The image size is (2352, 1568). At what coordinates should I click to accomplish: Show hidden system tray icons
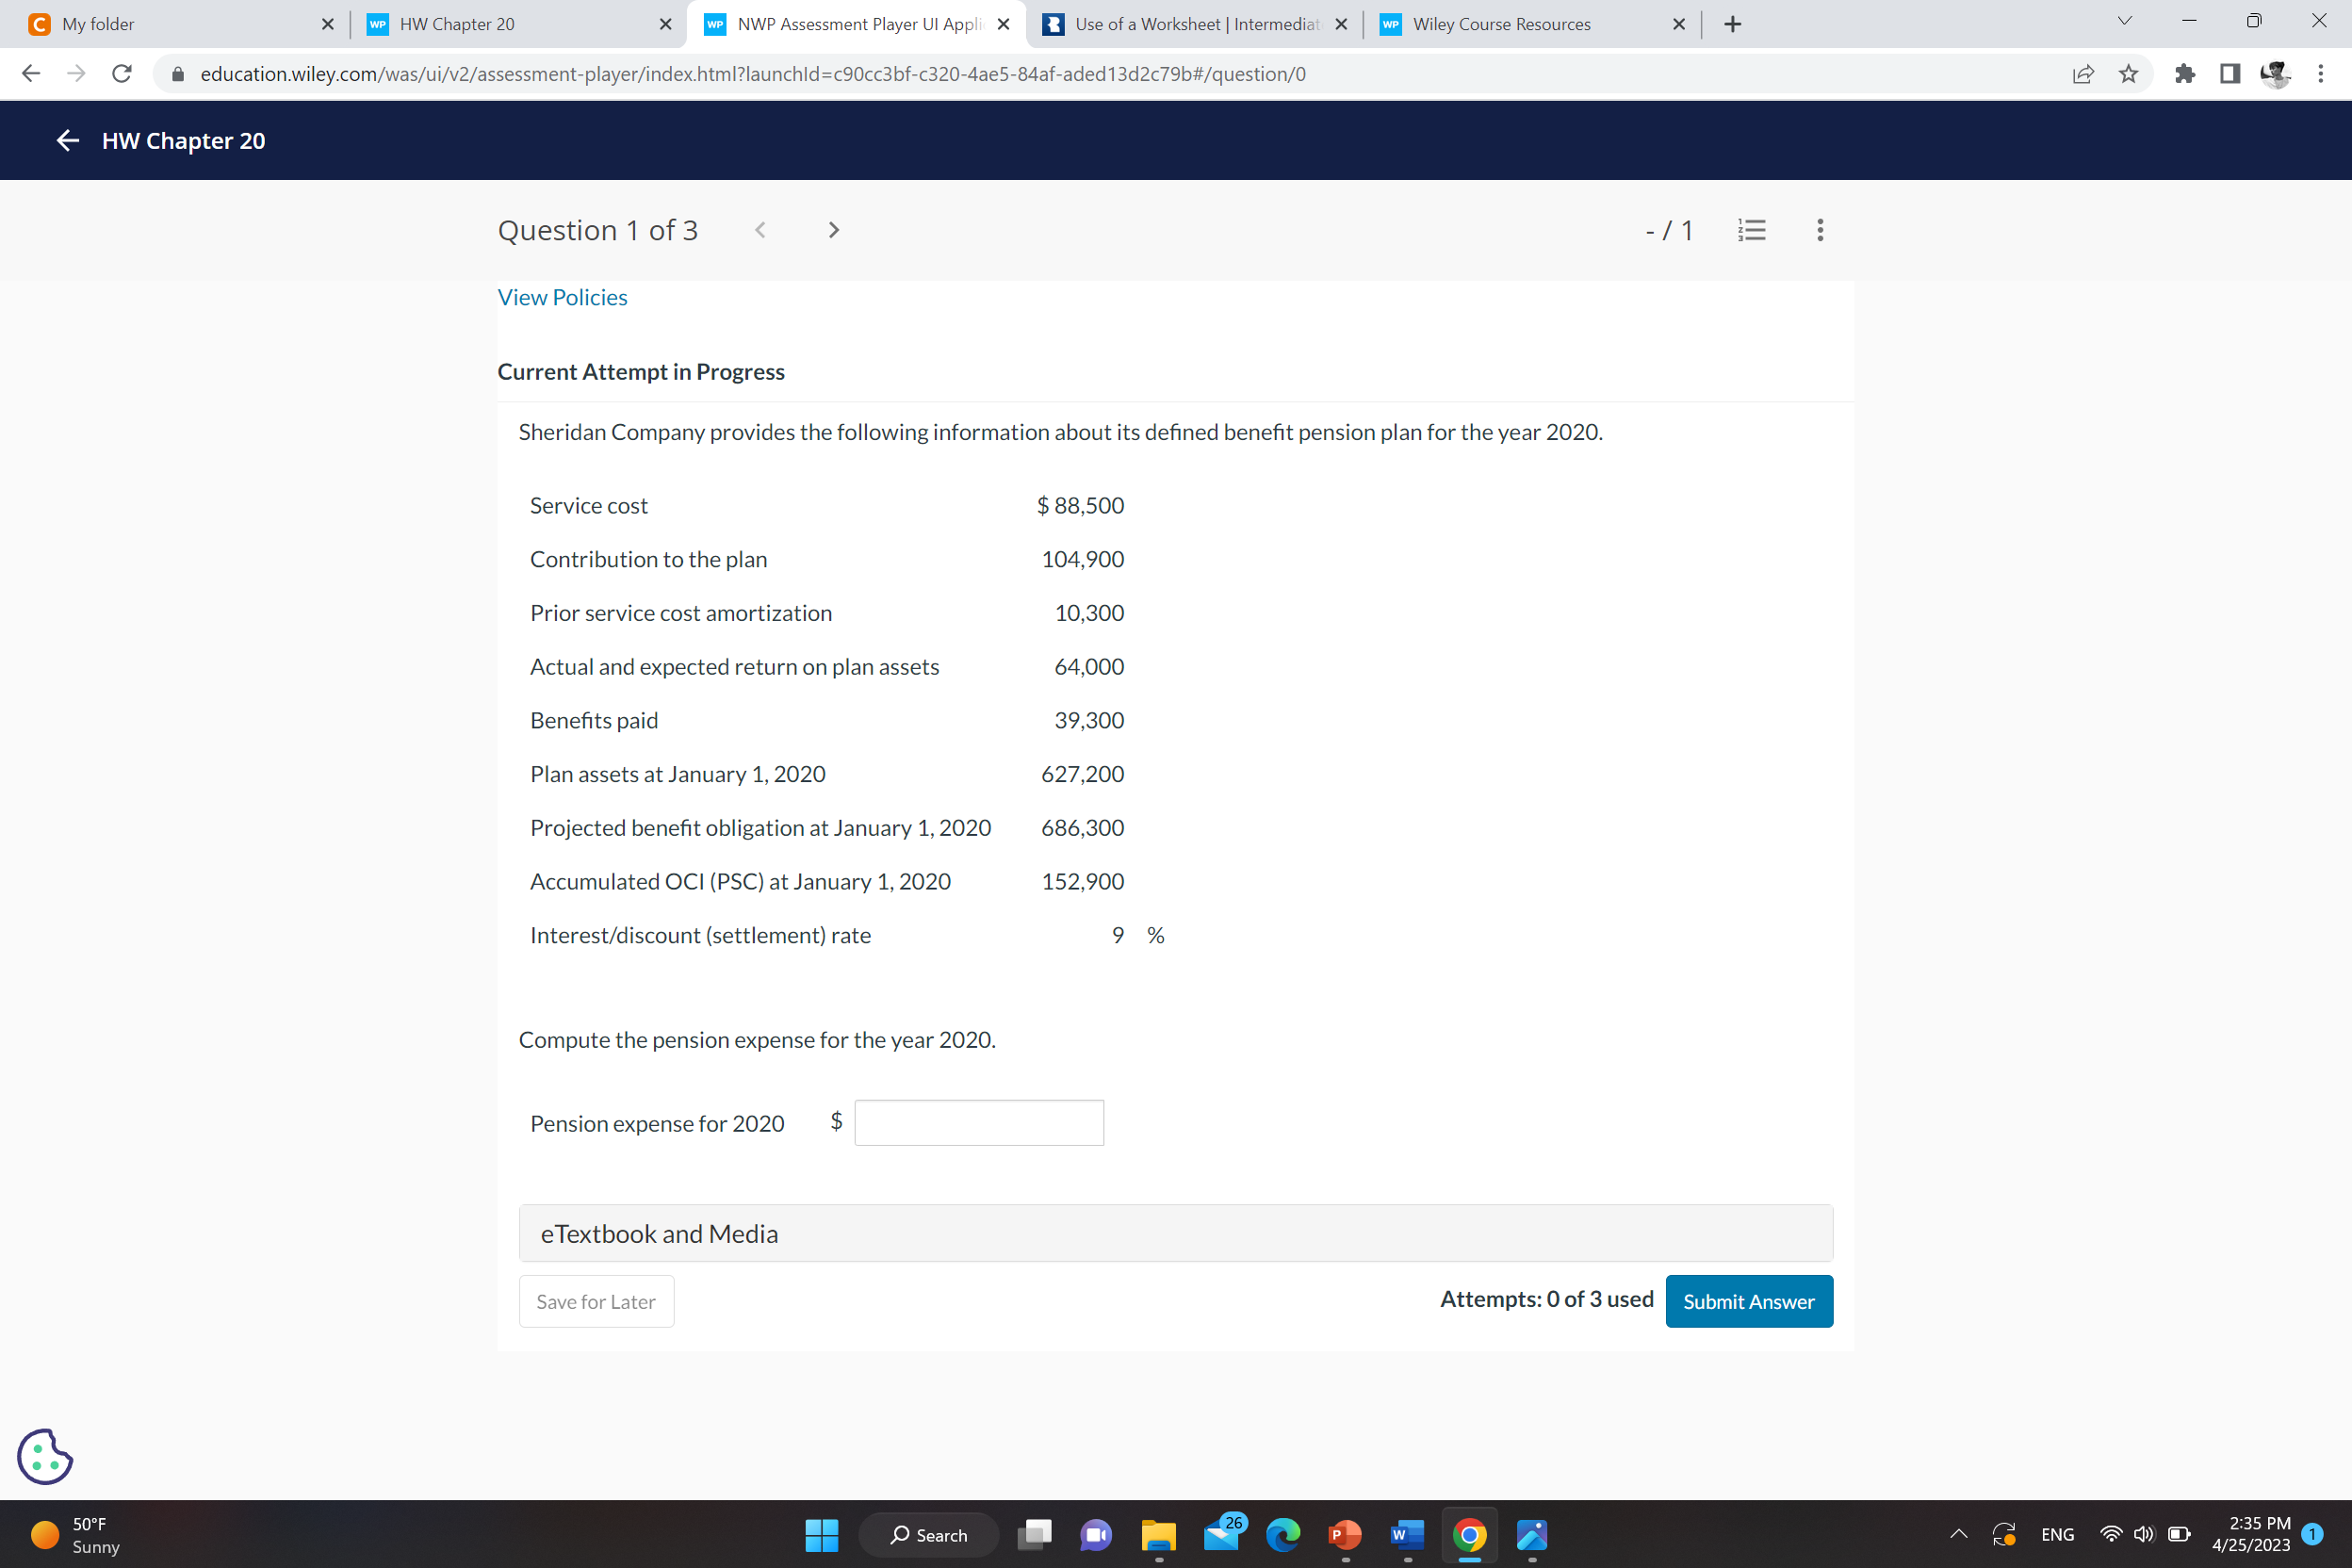1958,1534
